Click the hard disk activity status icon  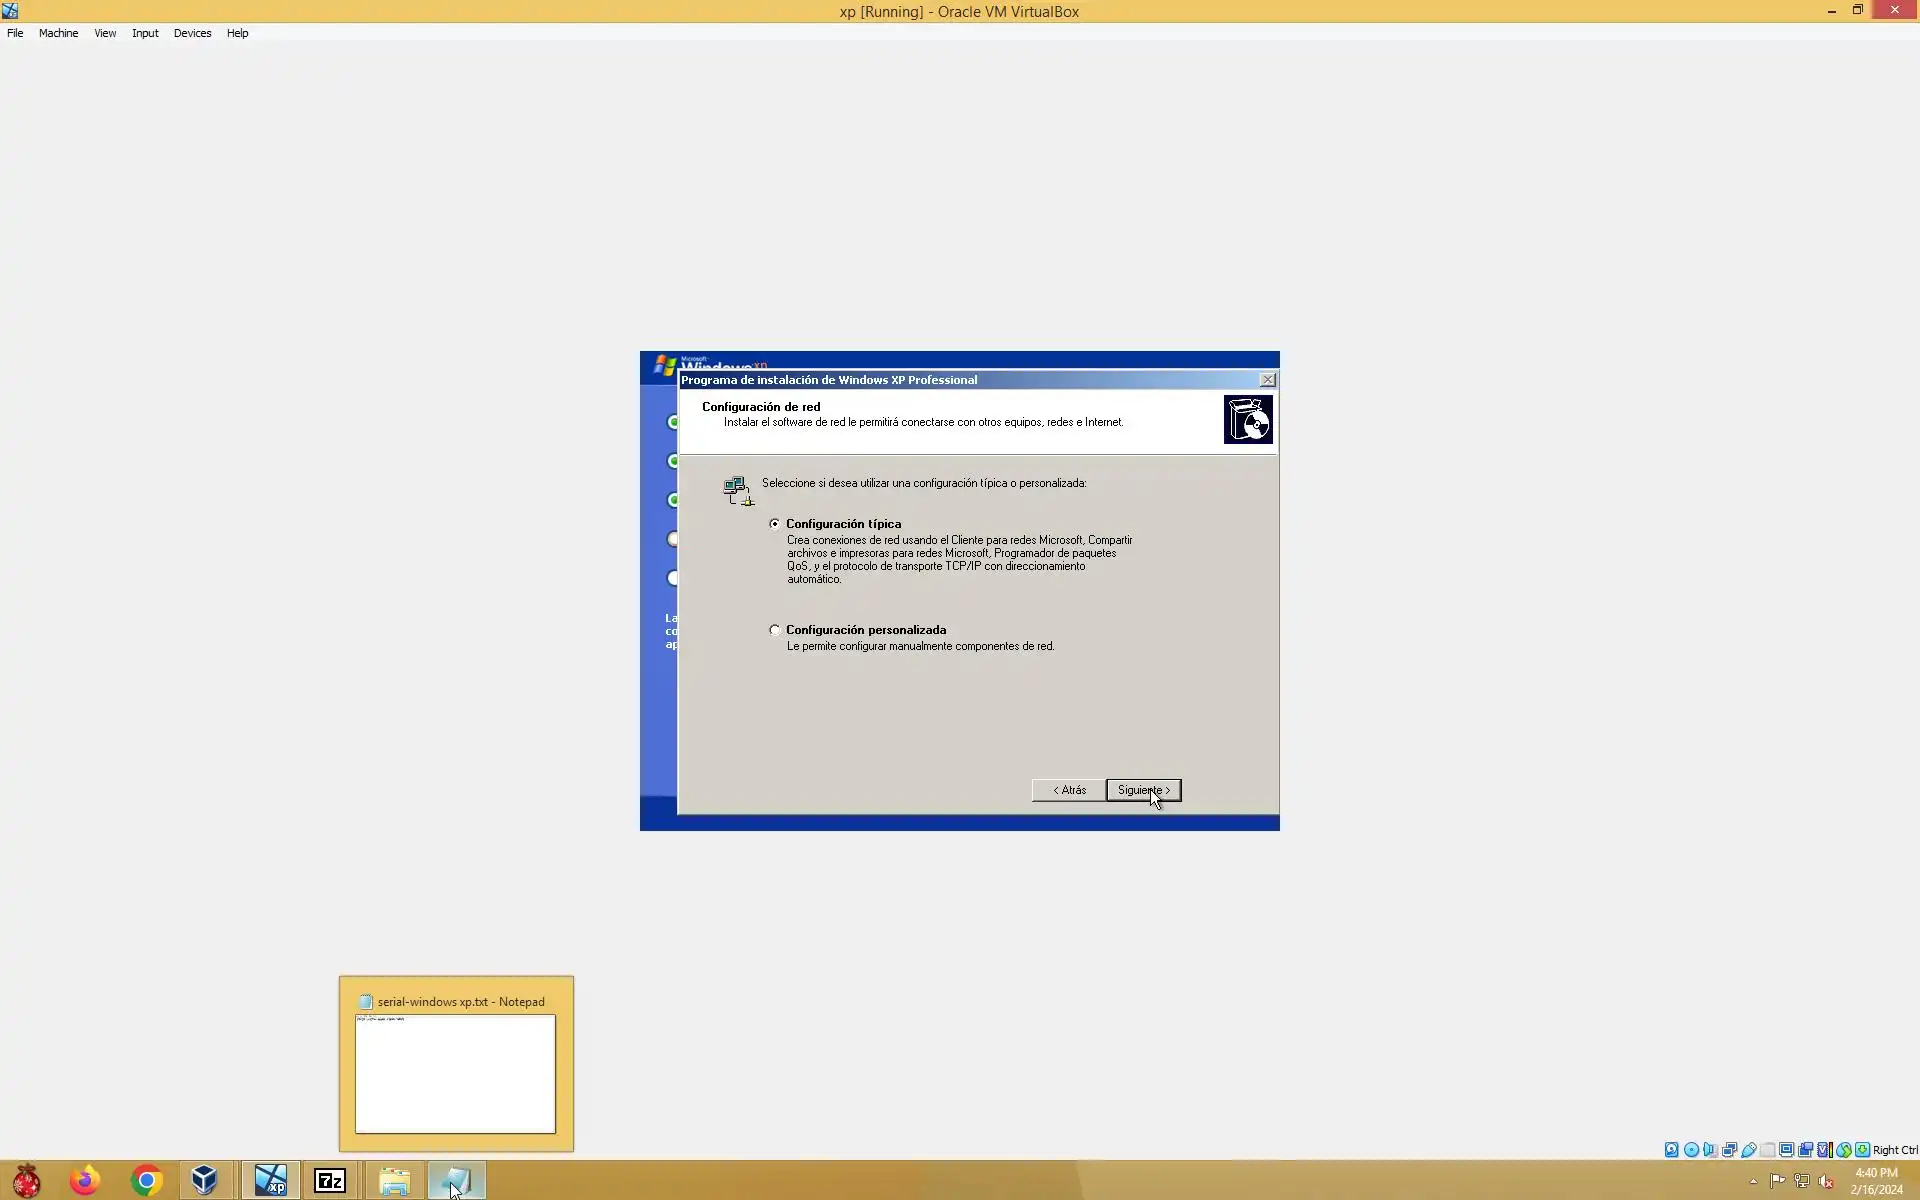tap(1671, 1150)
